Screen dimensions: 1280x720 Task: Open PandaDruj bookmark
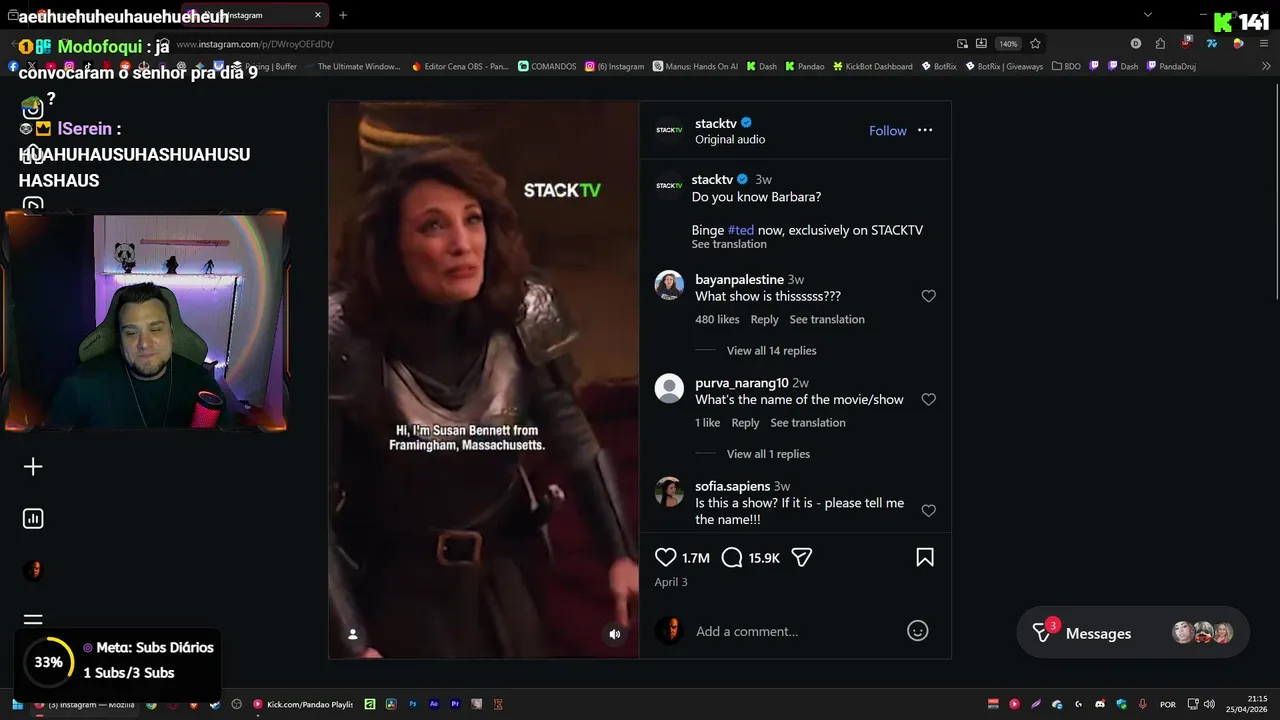tap(1171, 66)
